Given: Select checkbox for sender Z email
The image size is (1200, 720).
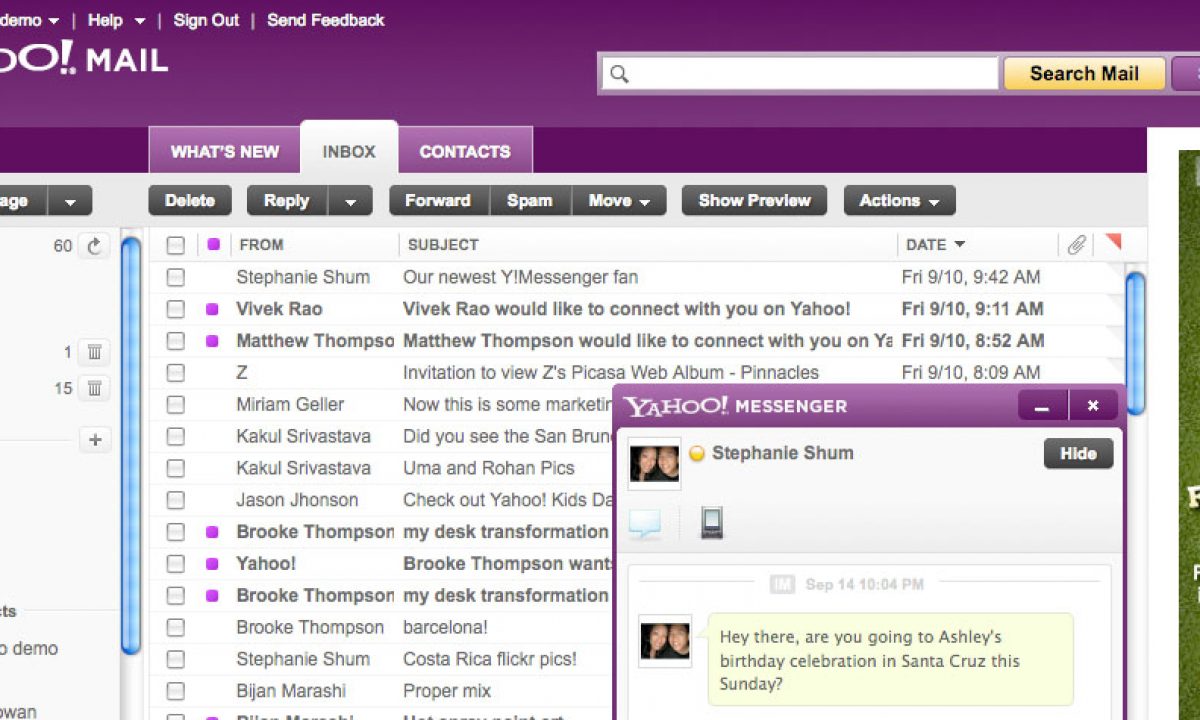Looking at the screenshot, I should click(x=176, y=373).
